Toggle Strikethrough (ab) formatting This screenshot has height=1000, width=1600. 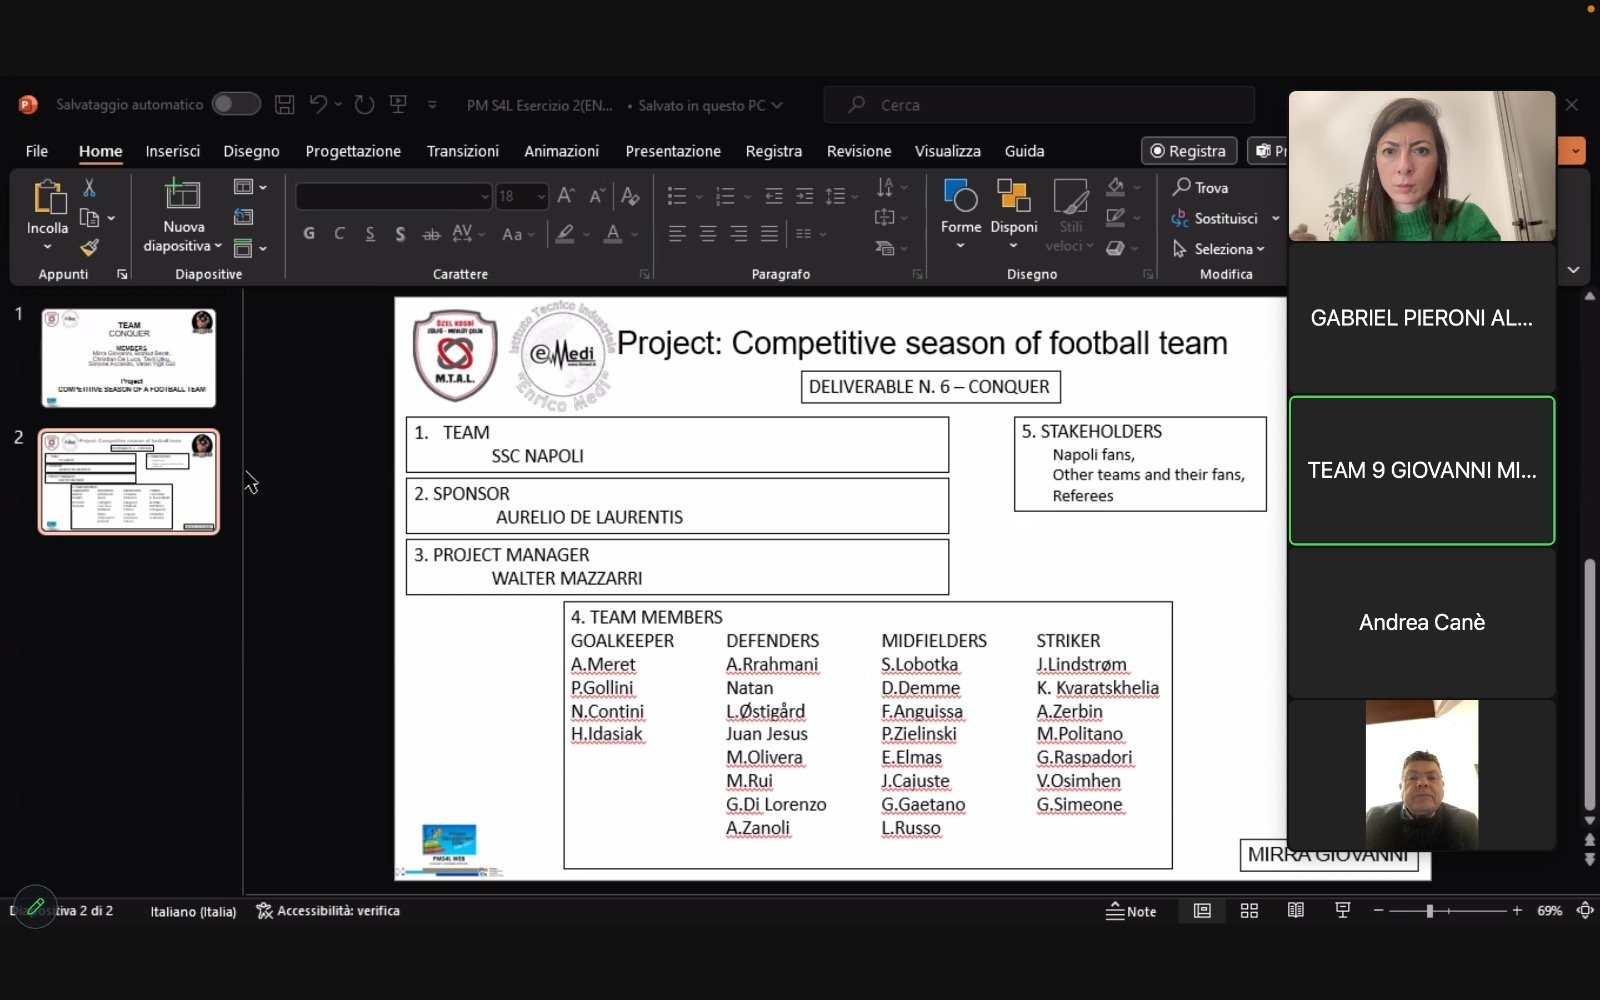click(x=431, y=234)
